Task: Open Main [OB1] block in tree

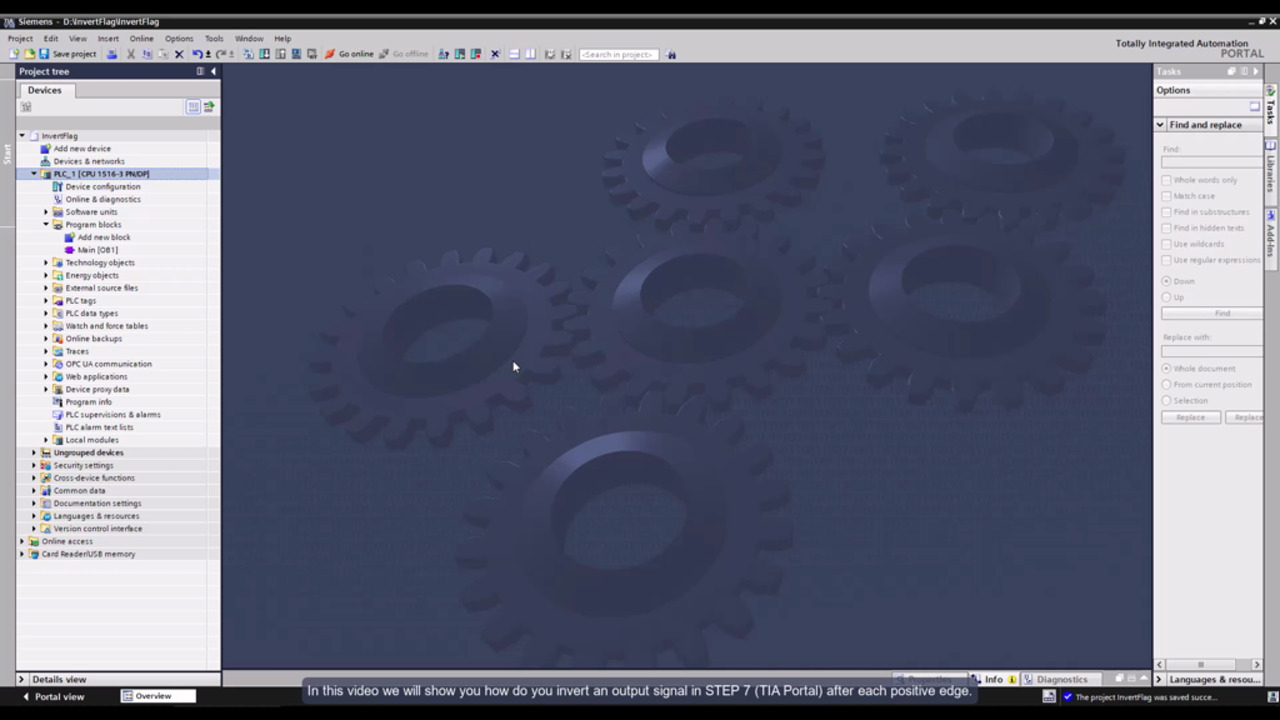Action: pos(97,250)
